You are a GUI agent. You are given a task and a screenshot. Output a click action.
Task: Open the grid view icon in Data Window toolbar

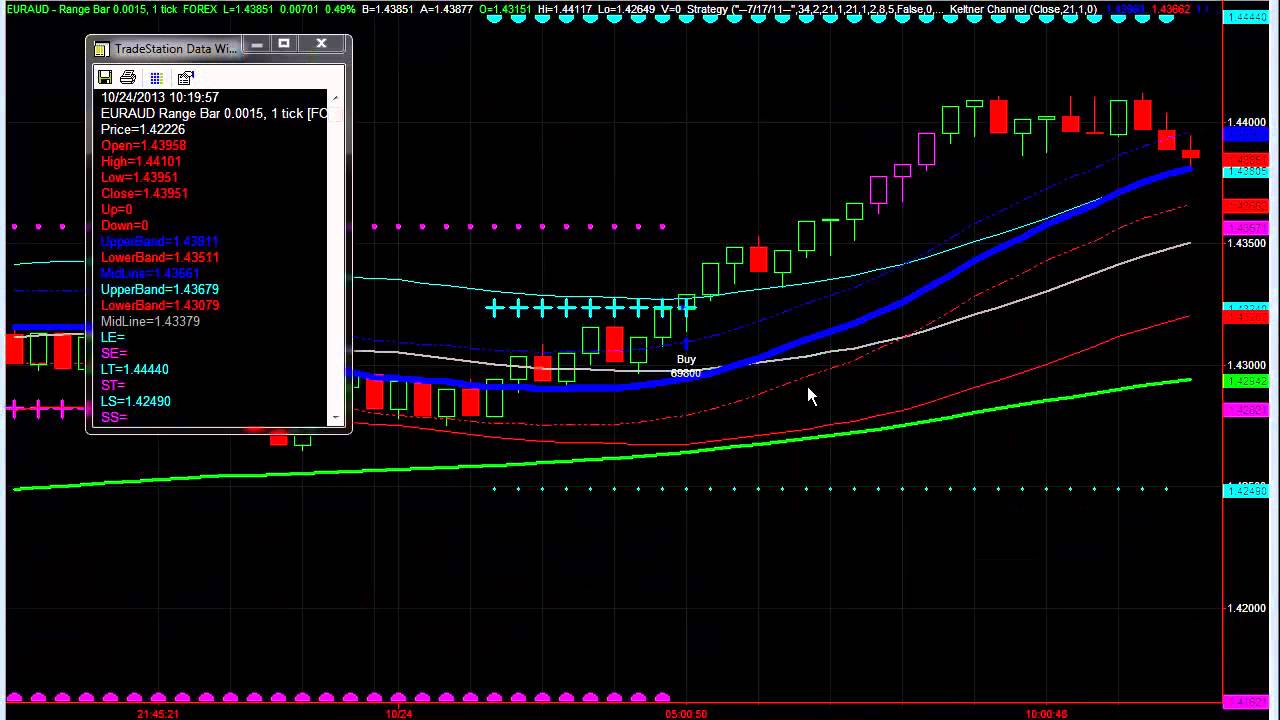[156, 77]
